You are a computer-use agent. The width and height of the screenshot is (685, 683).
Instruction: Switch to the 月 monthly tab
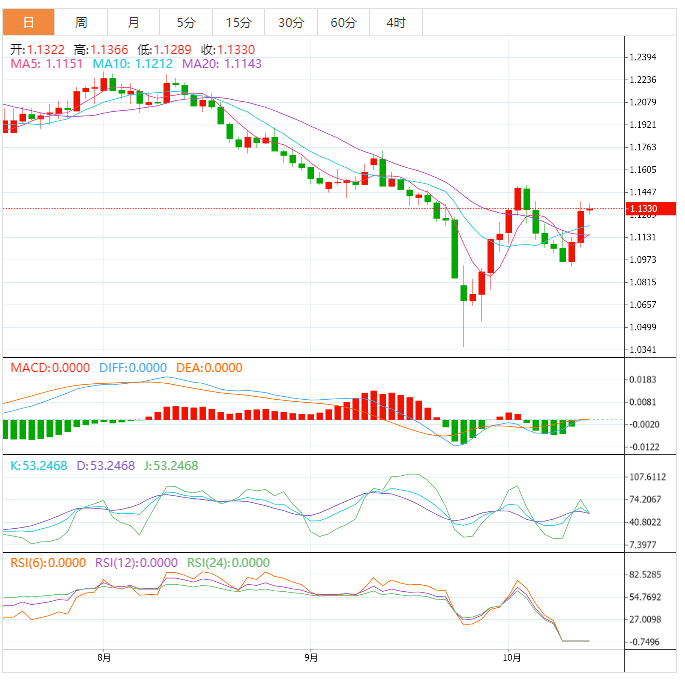pos(134,22)
